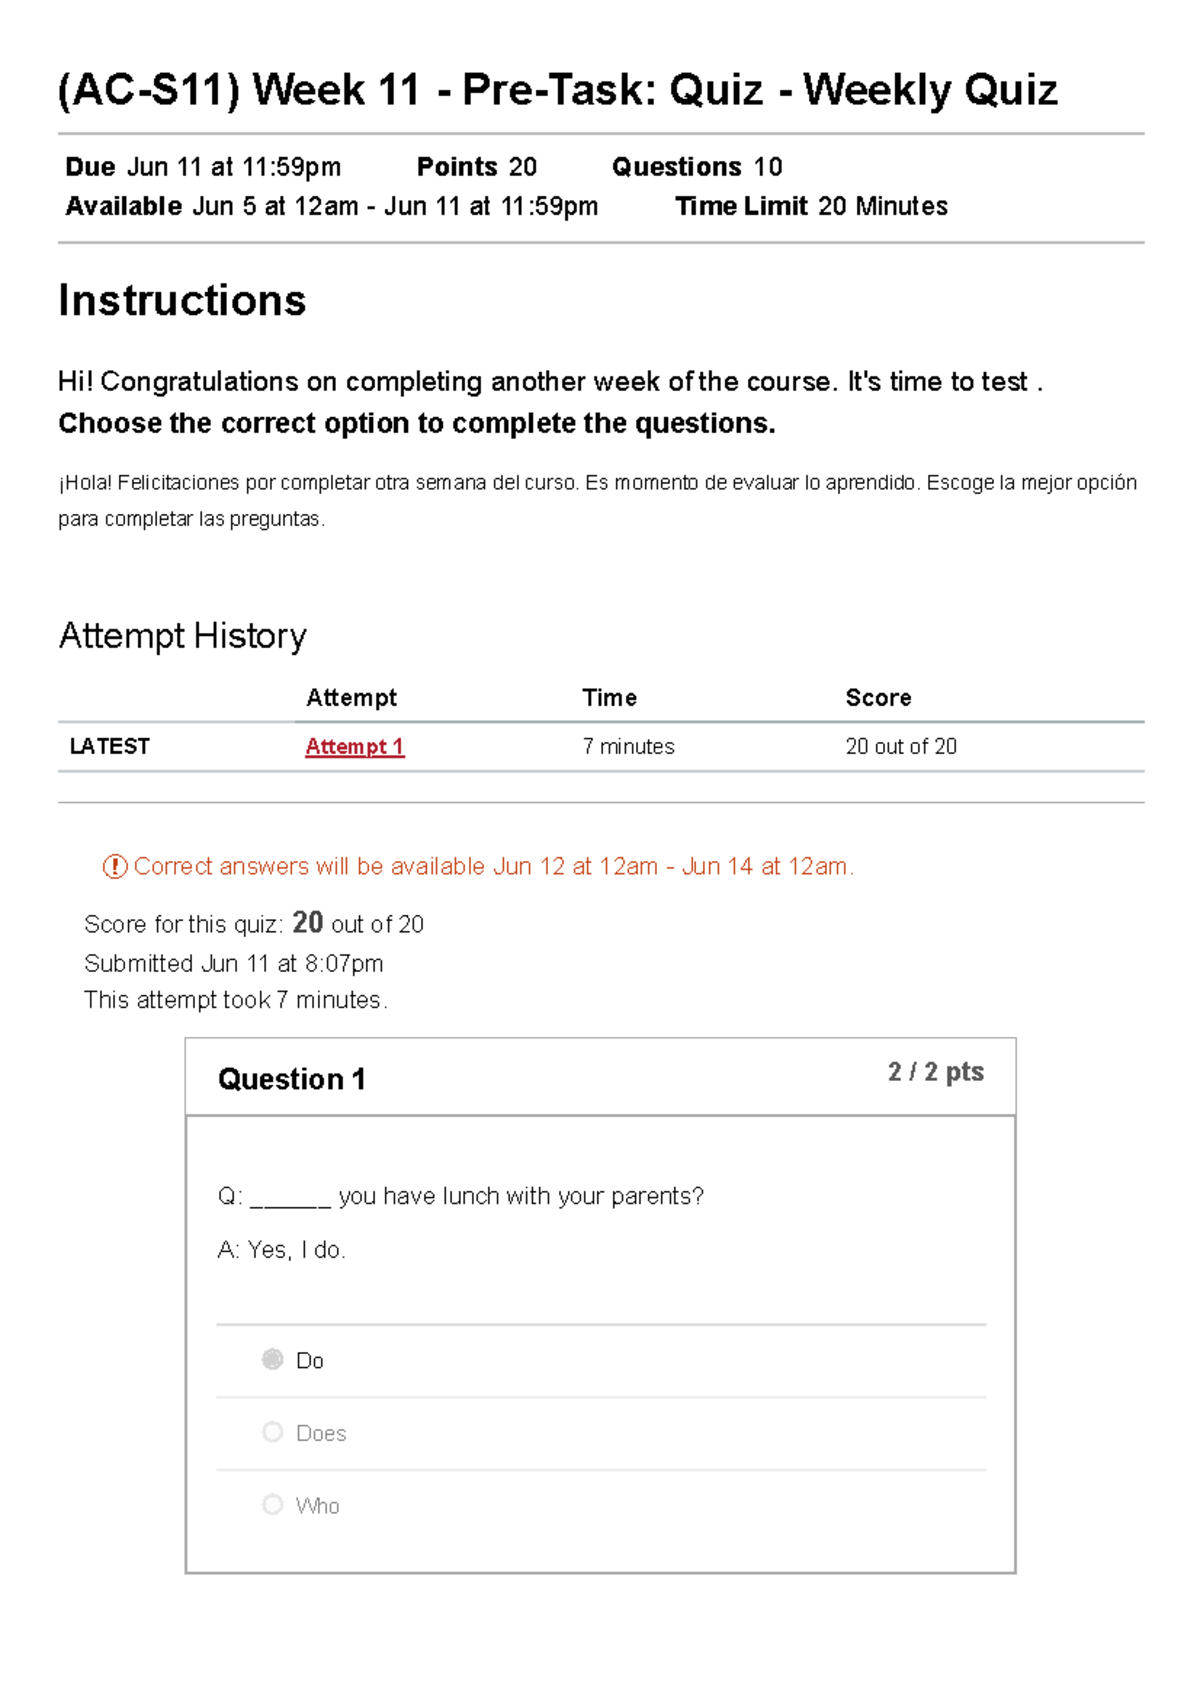Image resolution: width=1200 pixels, height=1698 pixels.
Task: Click the "2 / 2 pts" points label
Action: [x=936, y=1071]
